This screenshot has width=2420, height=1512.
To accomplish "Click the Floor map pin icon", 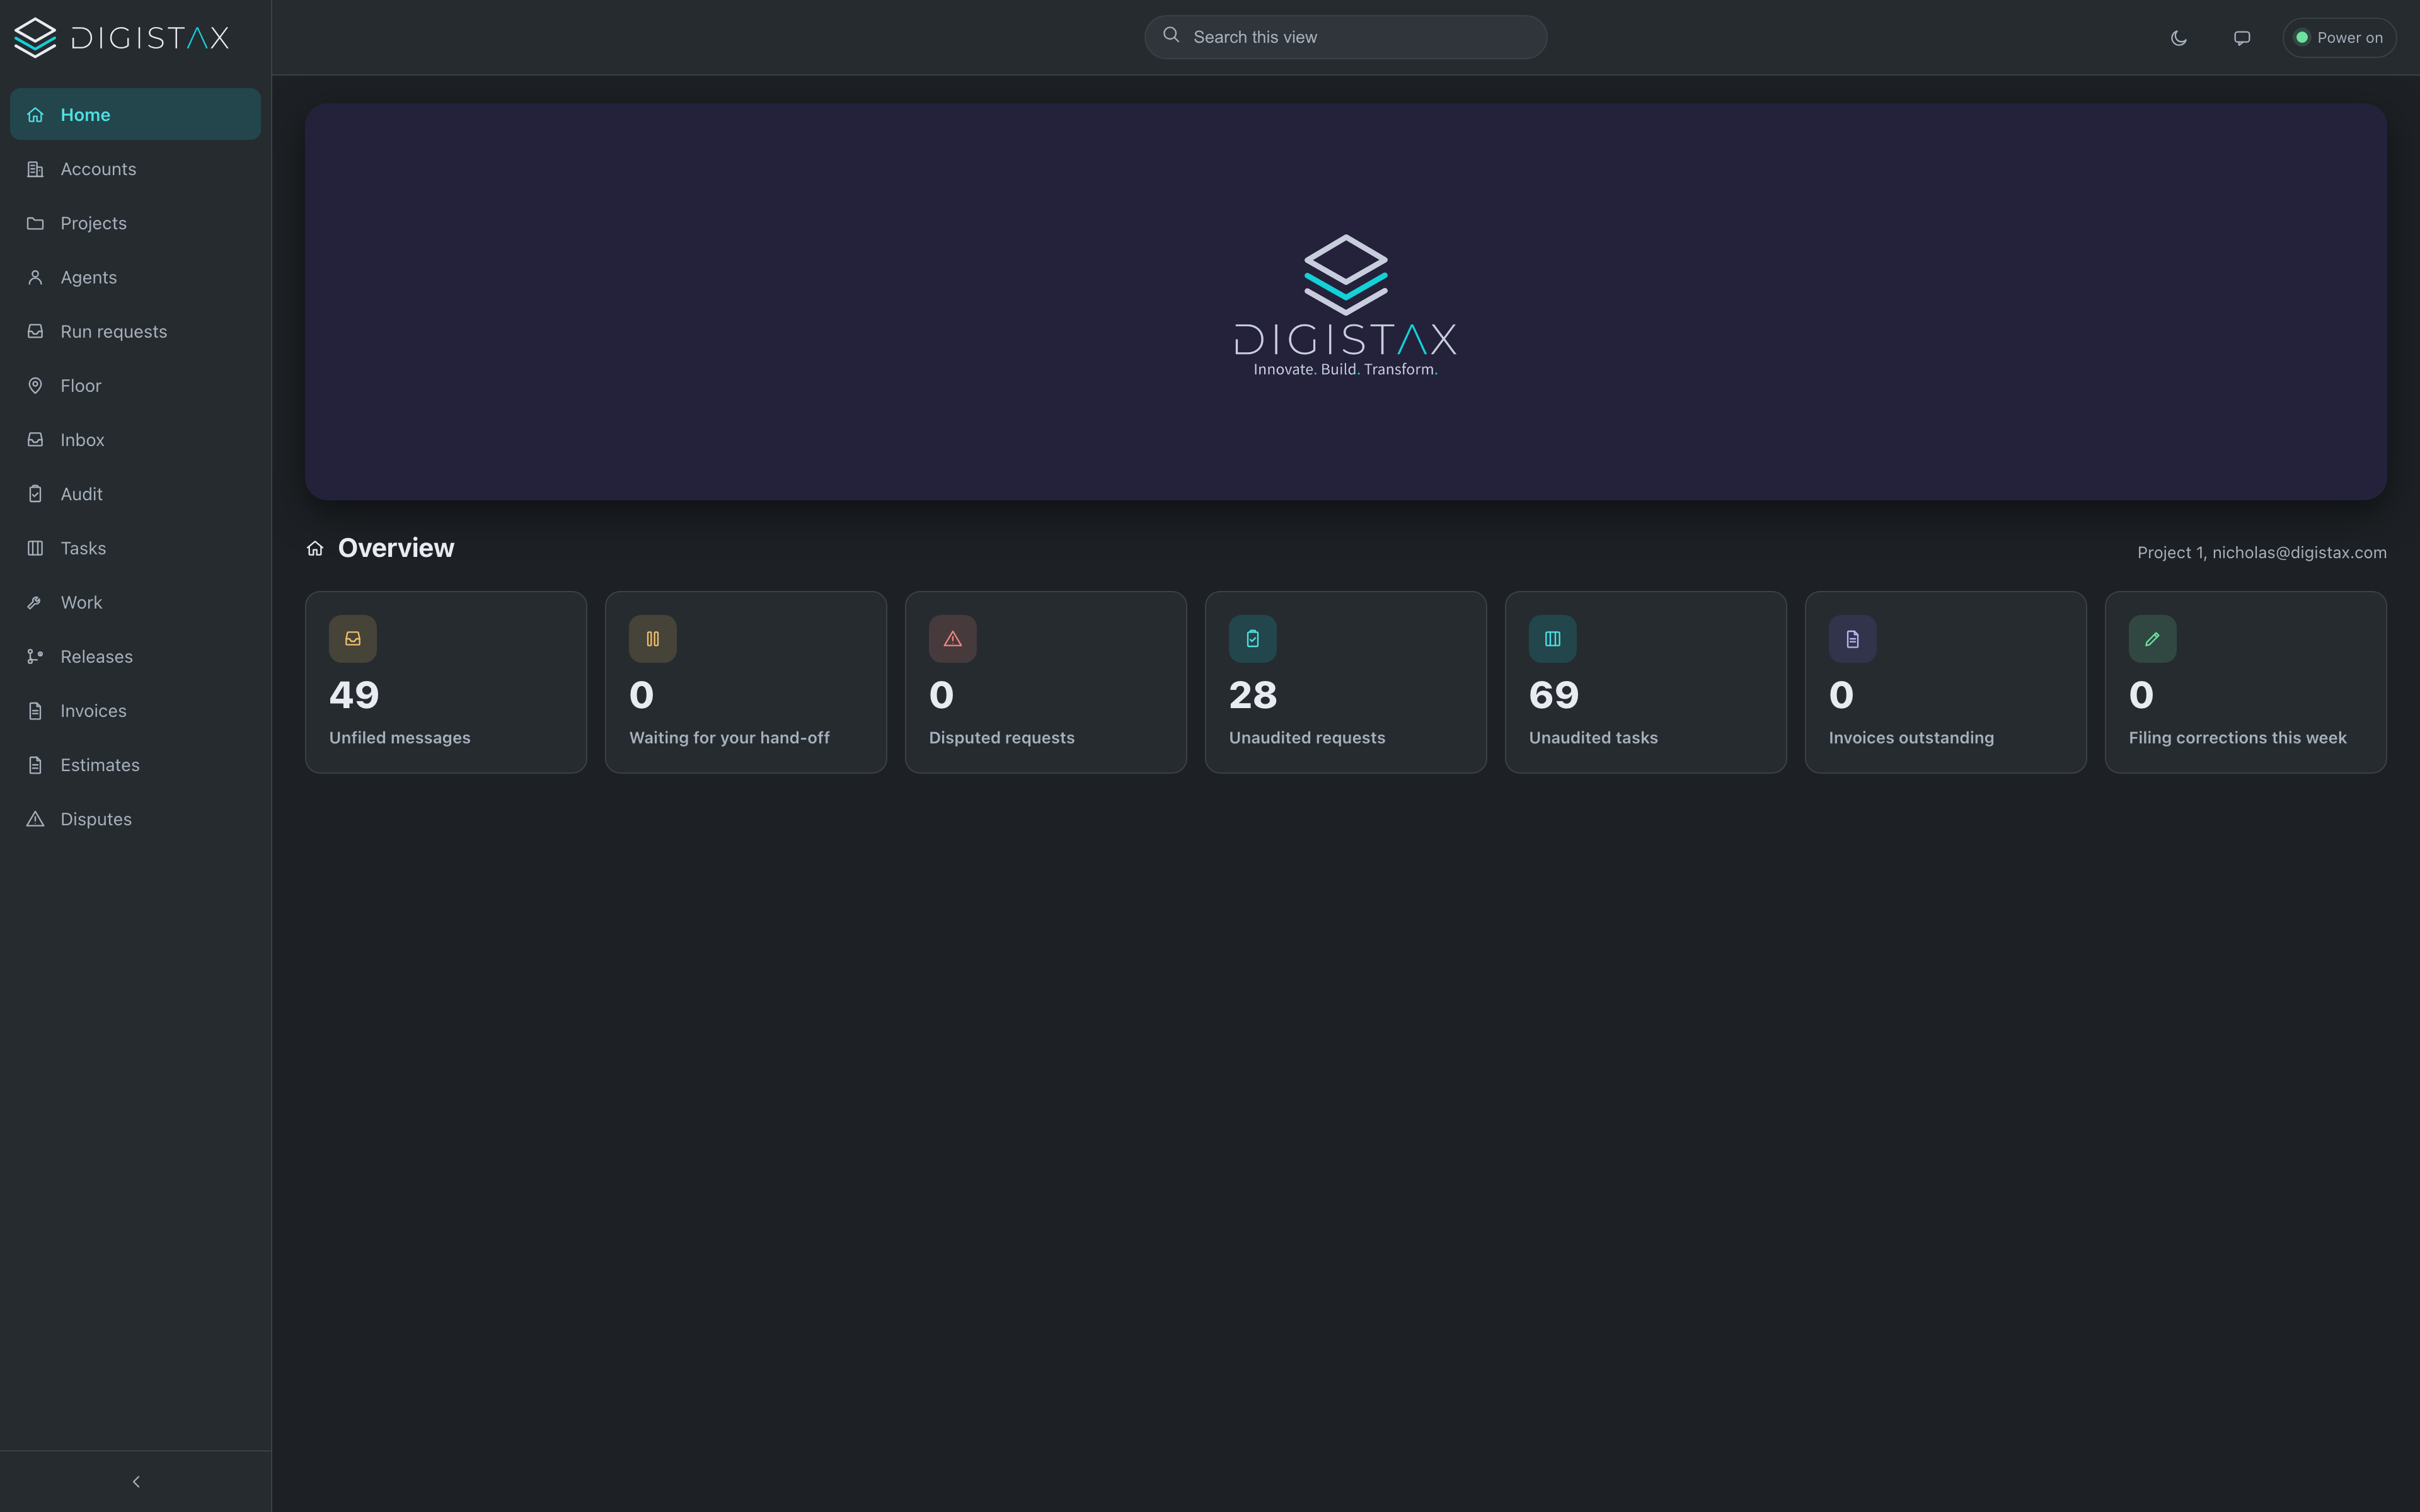I will click(35, 386).
